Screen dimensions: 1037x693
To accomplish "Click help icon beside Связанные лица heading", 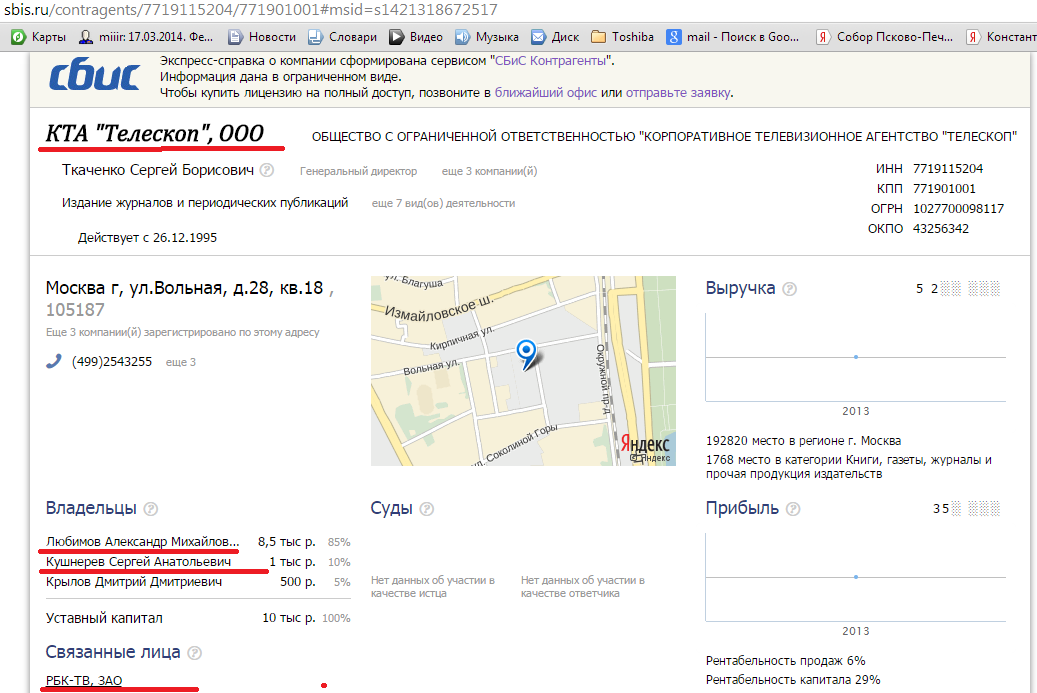I will coord(195,653).
